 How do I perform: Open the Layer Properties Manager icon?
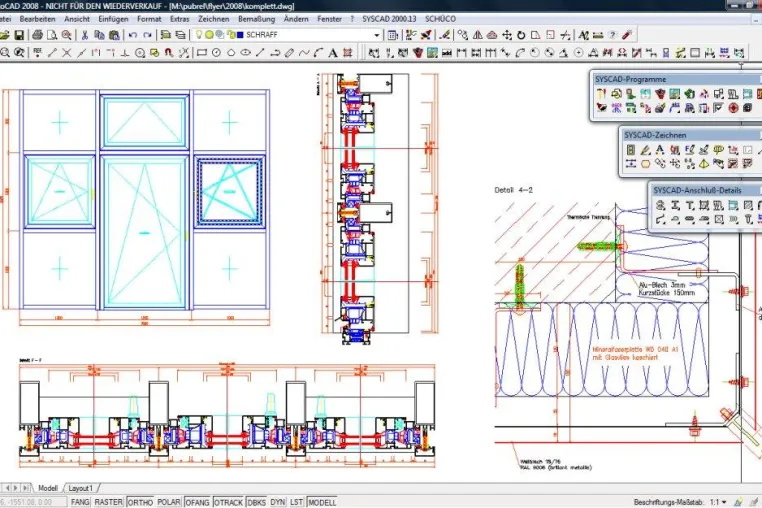165,35
